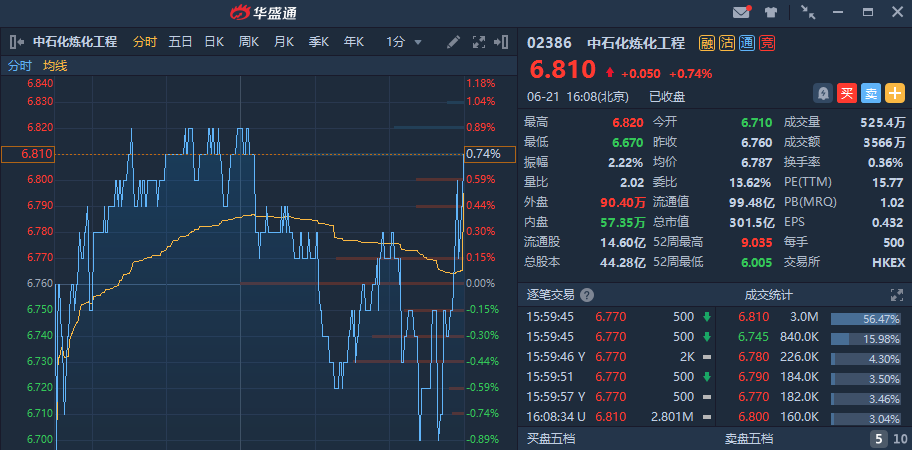The height and width of the screenshot is (450, 912).
Task: Select the 五日 chart tab
Action: (180, 43)
